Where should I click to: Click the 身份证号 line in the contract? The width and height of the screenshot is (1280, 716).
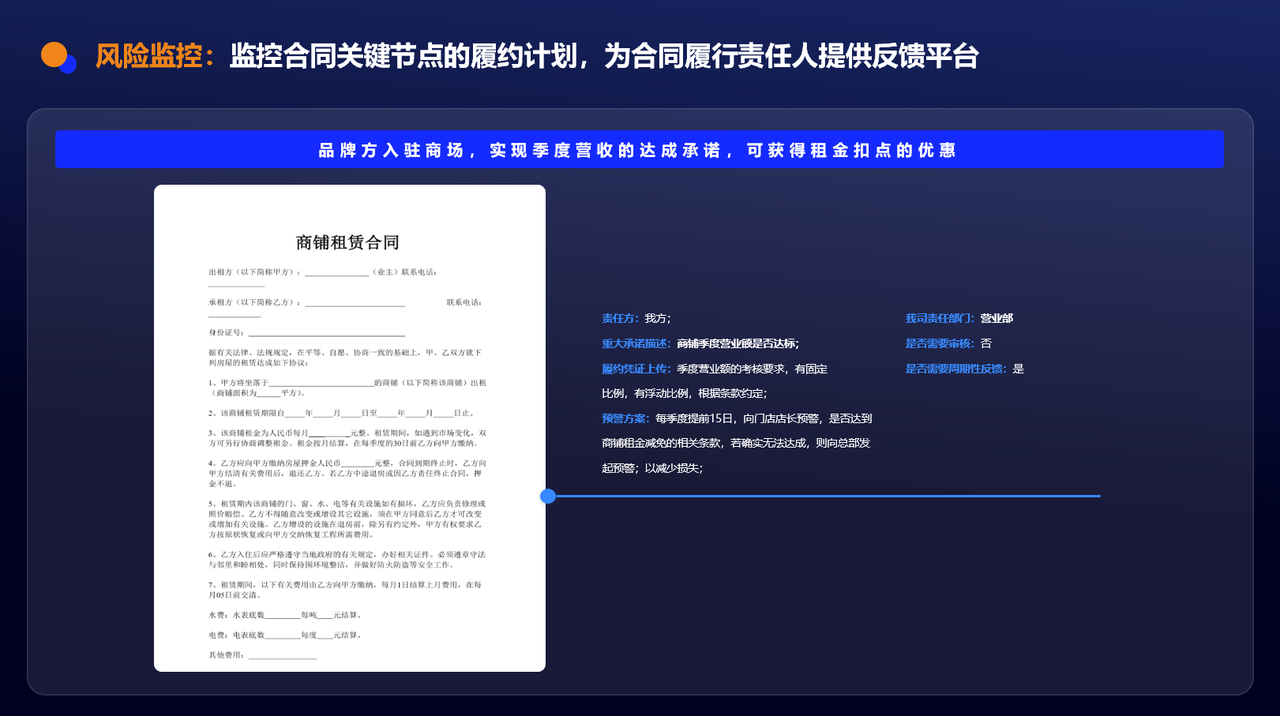307,332
